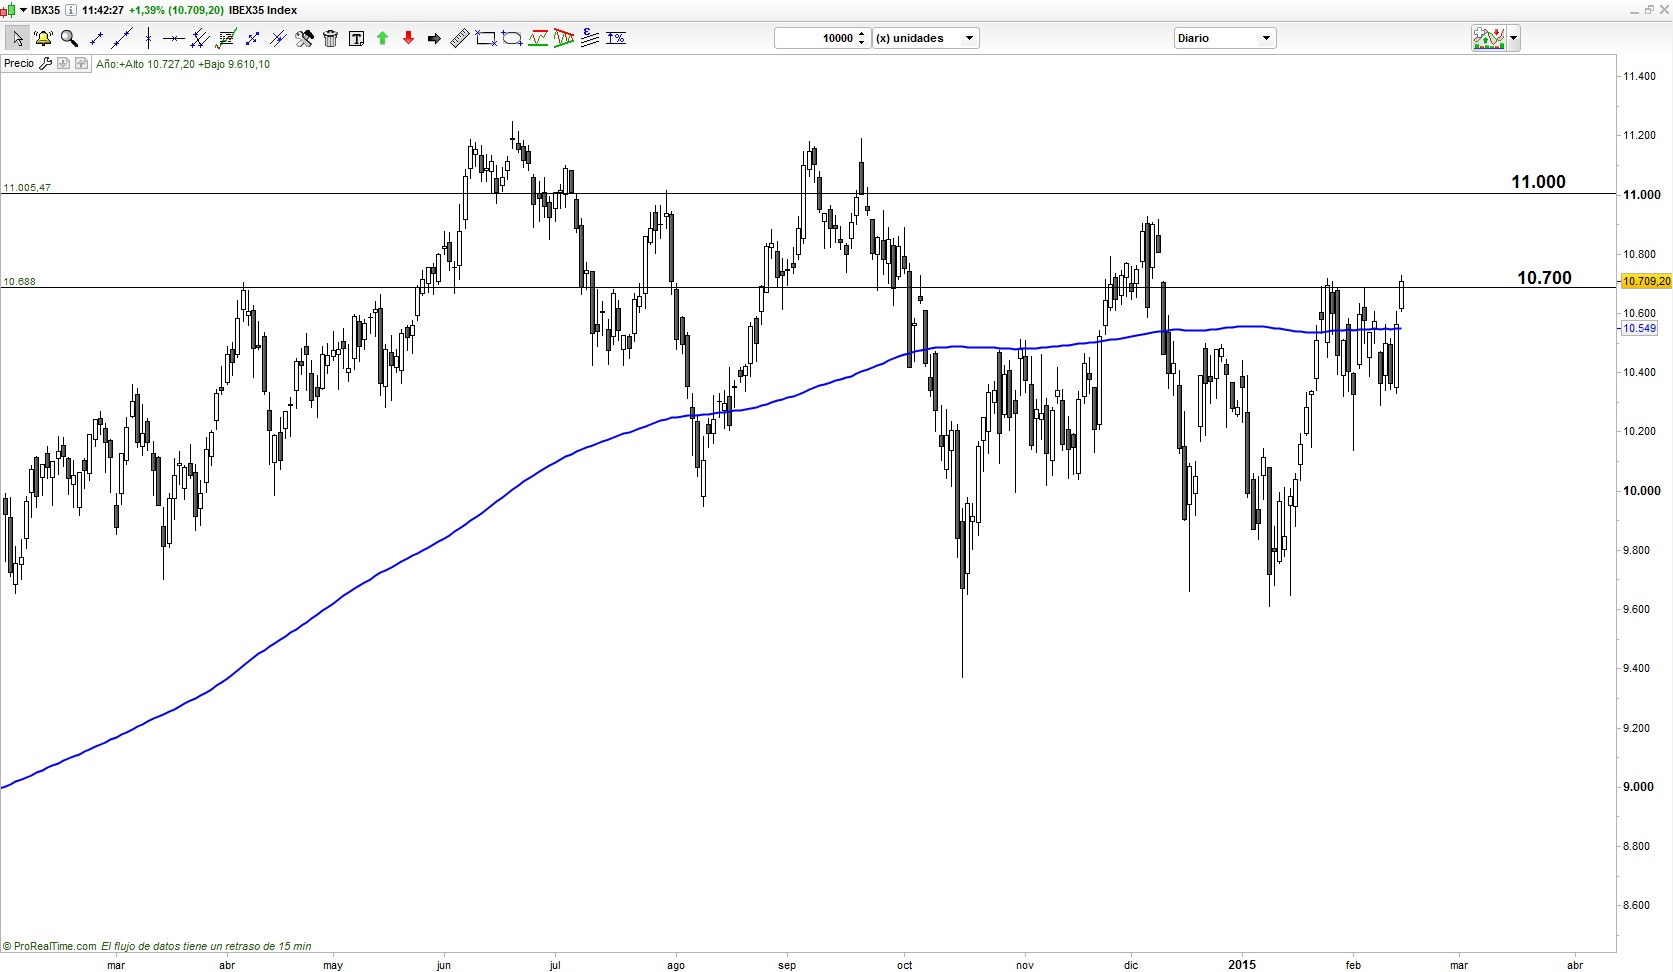The image size is (1673, 972).
Task: Click the Precio panel label
Action: tap(19, 63)
